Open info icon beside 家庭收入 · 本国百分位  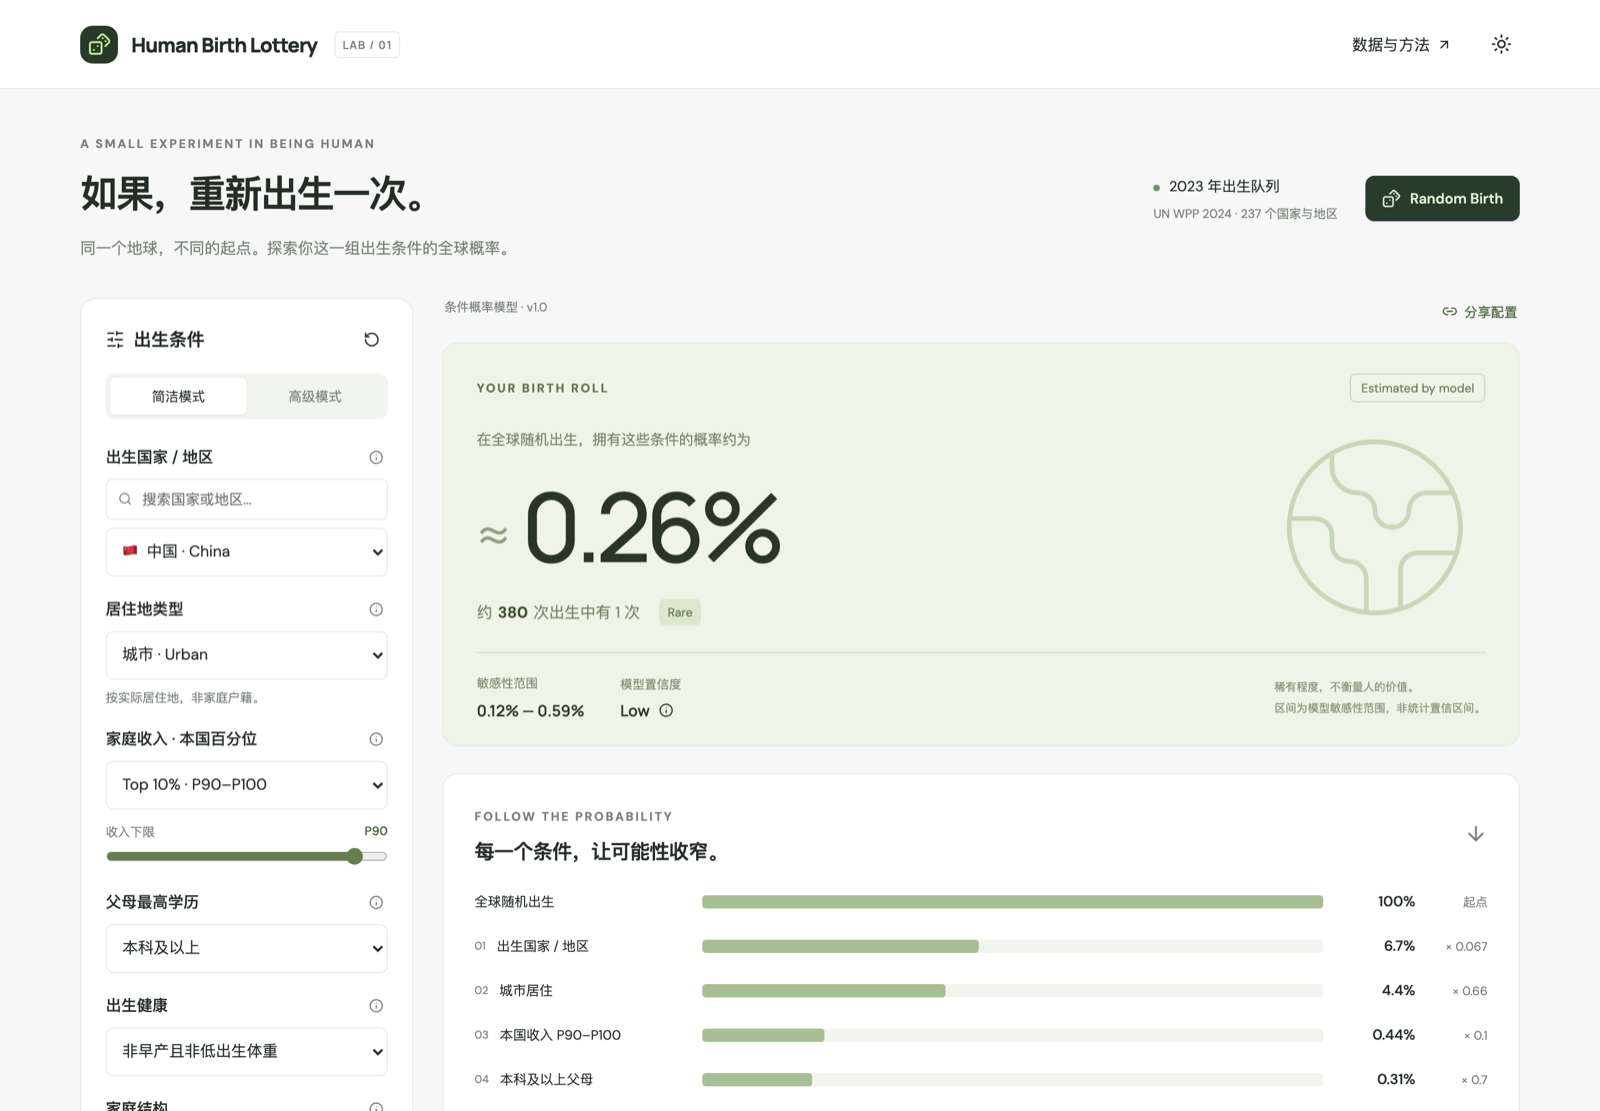click(x=376, y=739)
